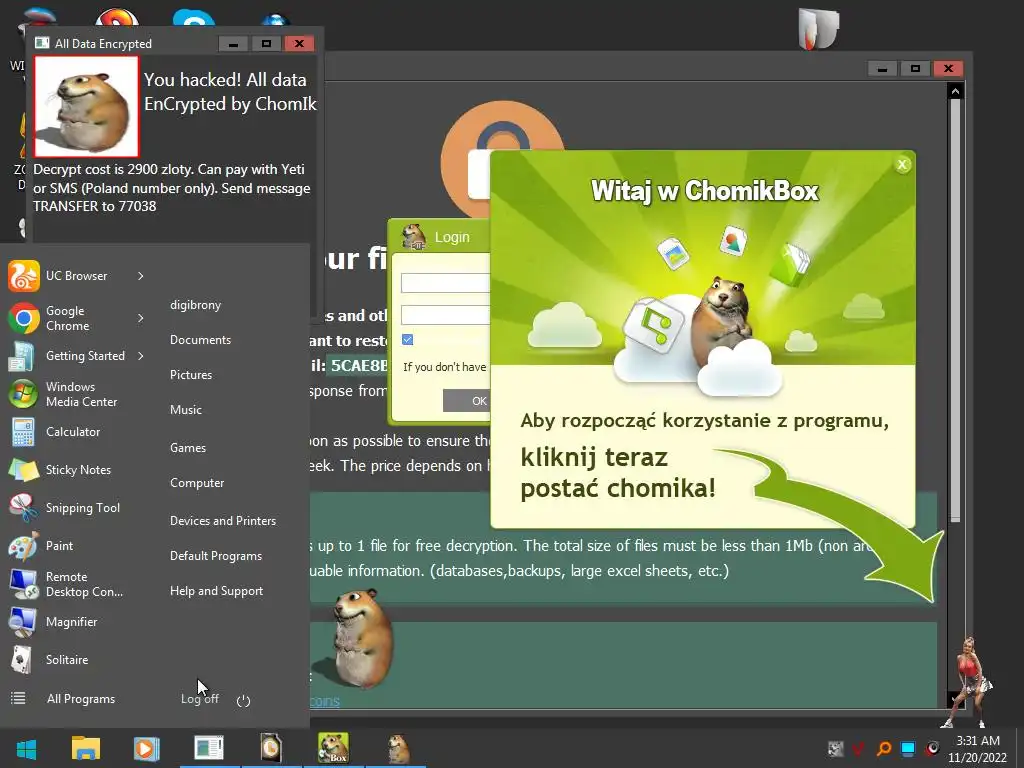The image size is (1024, 768).
Task: Click the red V tray icon
Action: click(x=859, y=748)
